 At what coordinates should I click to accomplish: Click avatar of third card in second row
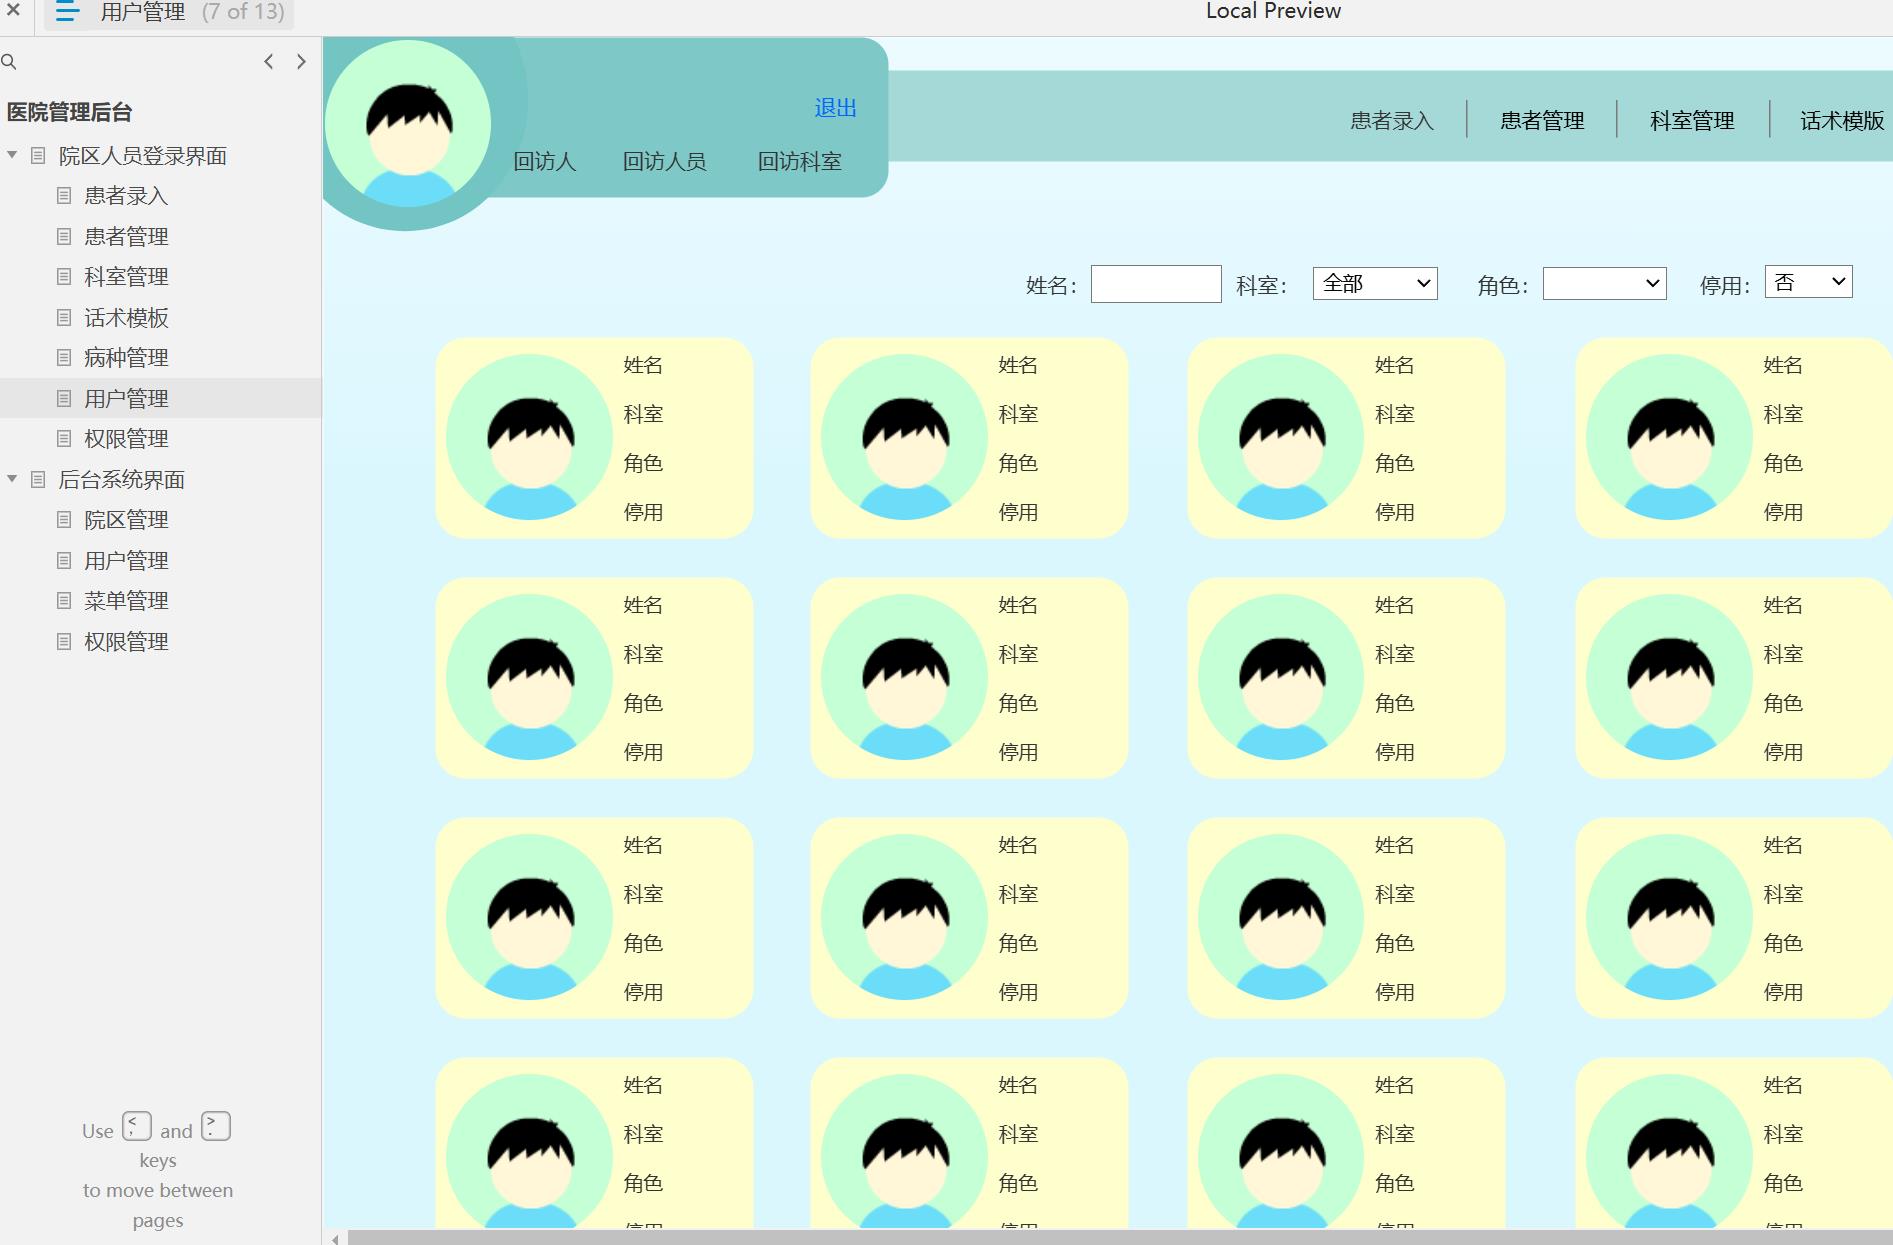coord(1282,677)
